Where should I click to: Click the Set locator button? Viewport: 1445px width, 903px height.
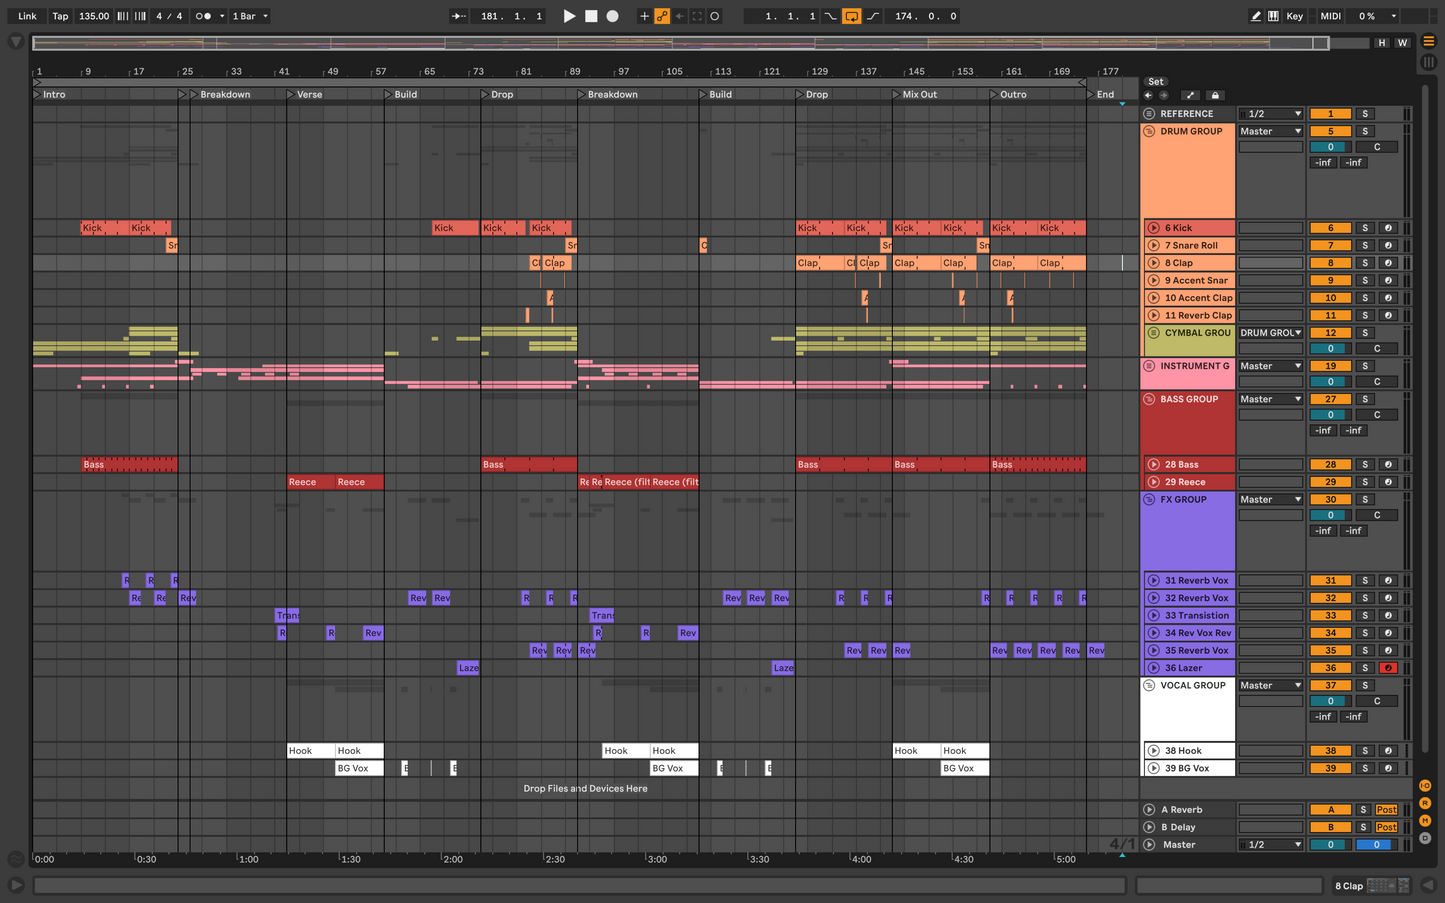coord(1155,82)
